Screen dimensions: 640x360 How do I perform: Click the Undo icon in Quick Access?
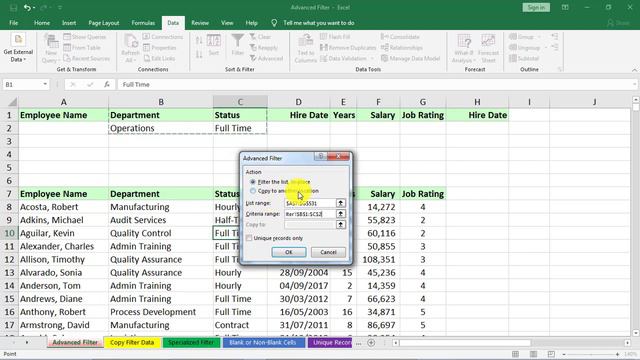tap(27, 7)
